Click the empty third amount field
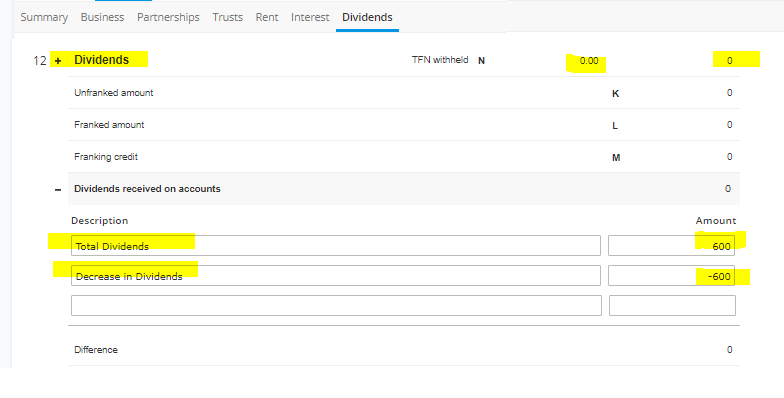The height and width of the screenshot is (398, 784). point(672,306)
